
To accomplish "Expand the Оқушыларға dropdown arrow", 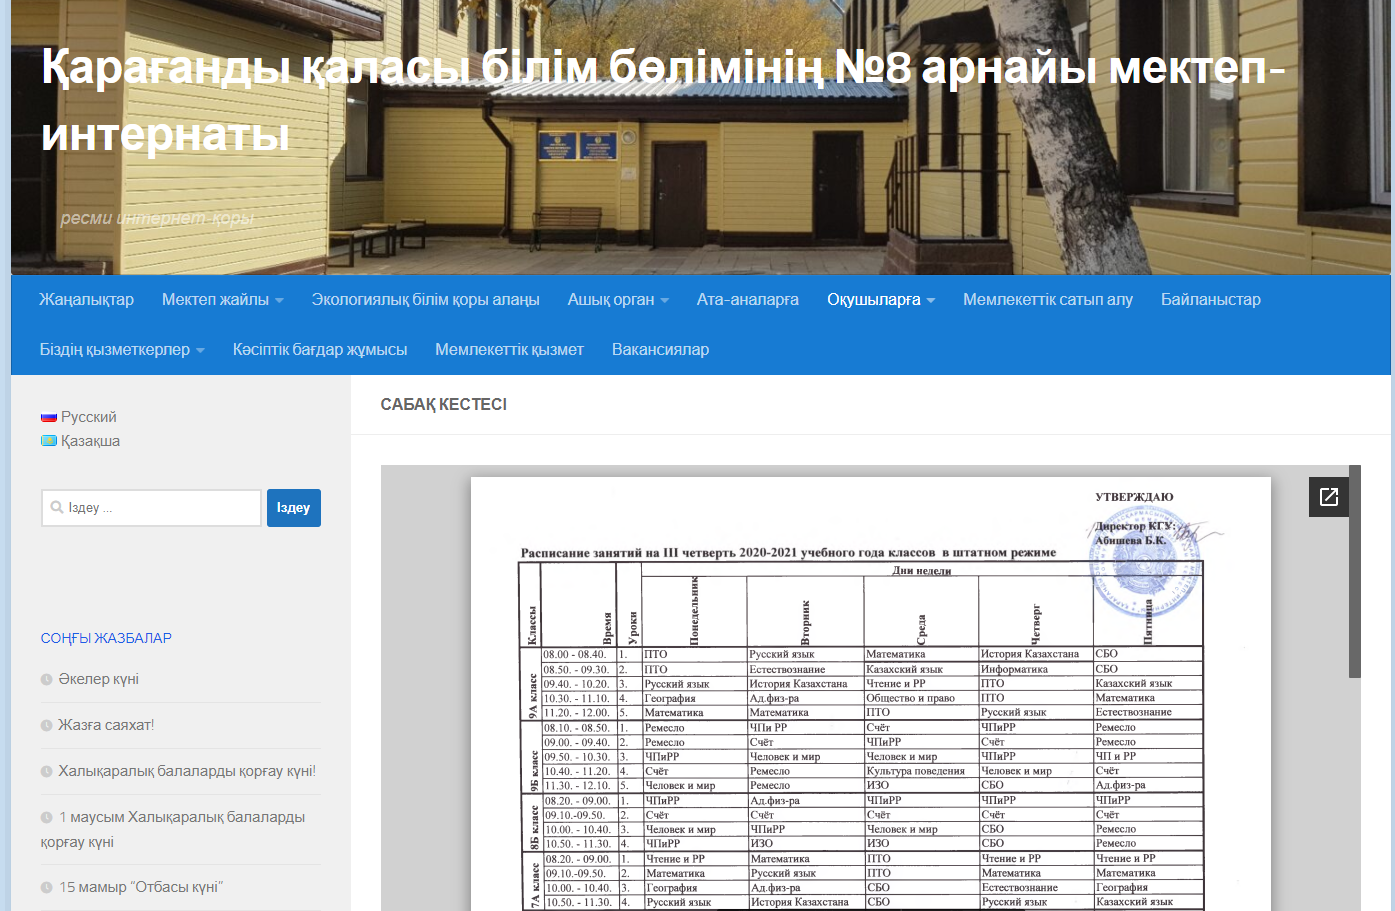I will [x=930, y=301].
